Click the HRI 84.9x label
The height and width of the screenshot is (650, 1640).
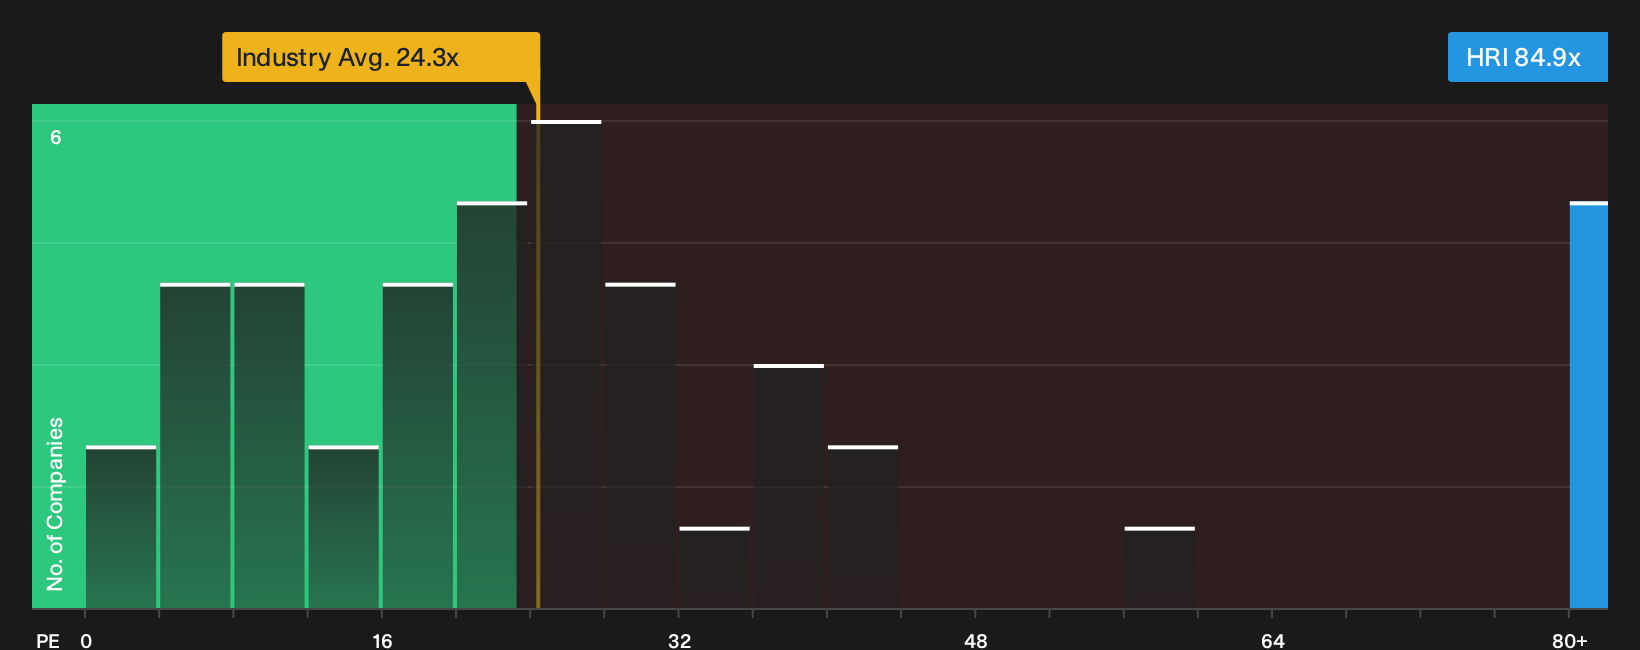[x=1527, y=57]
